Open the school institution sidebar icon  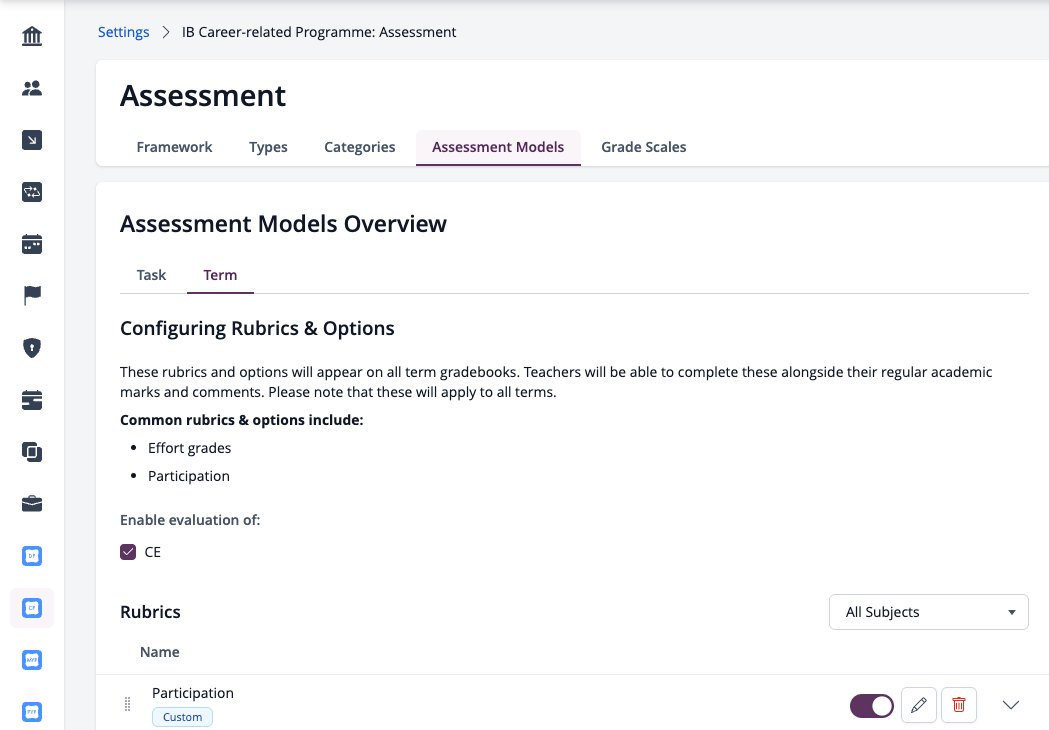pyautogui.click(x=31, y=35)
